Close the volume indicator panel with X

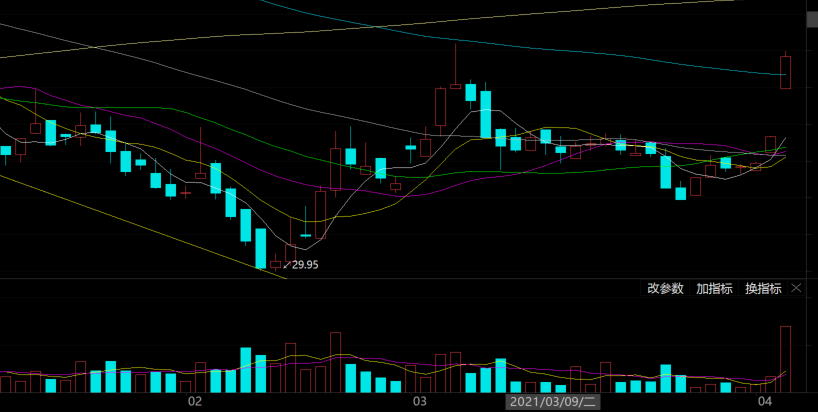pos(796,288)
